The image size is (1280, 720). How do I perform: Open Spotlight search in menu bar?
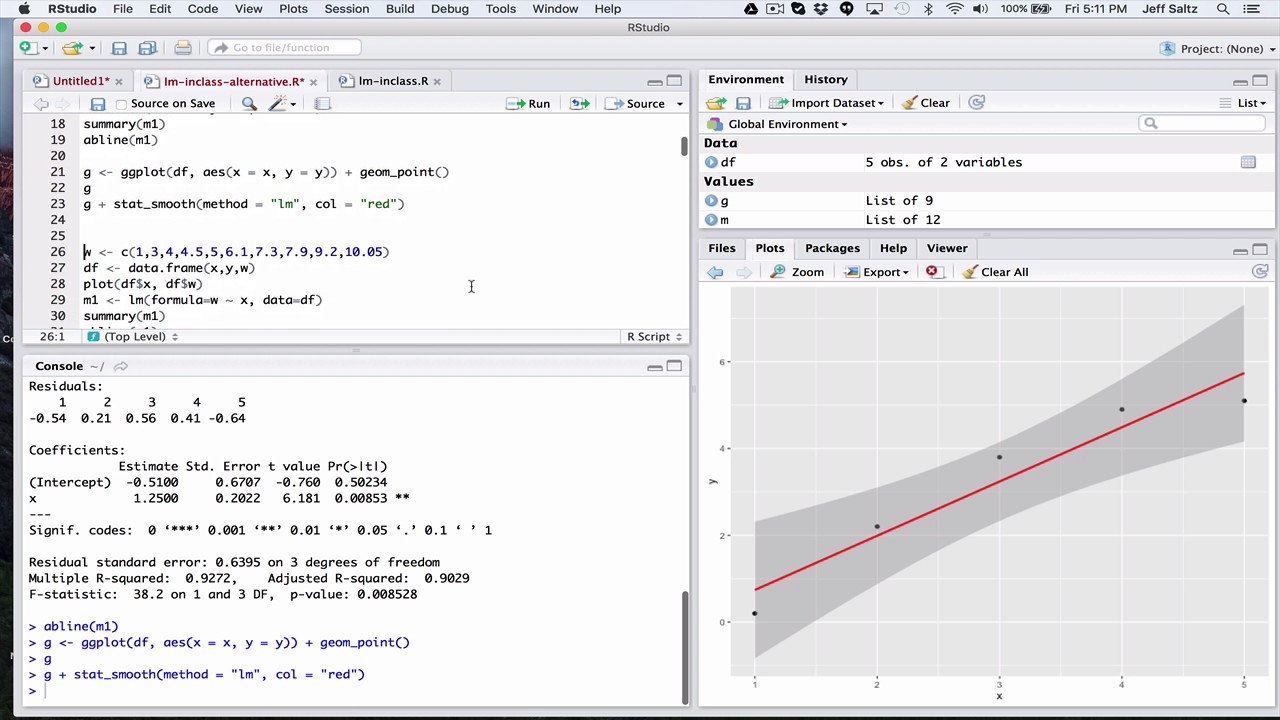(x=1223, y=9)
